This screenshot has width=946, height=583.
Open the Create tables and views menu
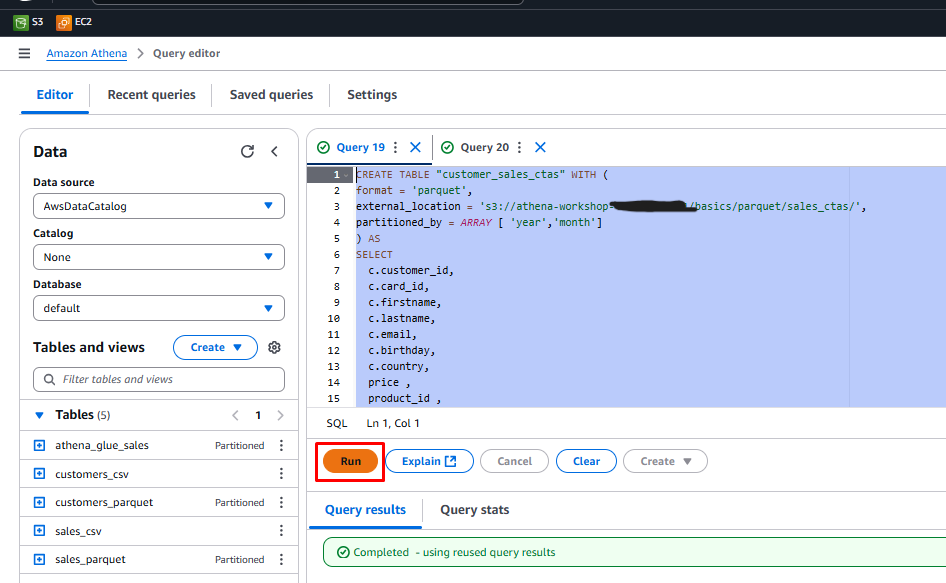215,348
